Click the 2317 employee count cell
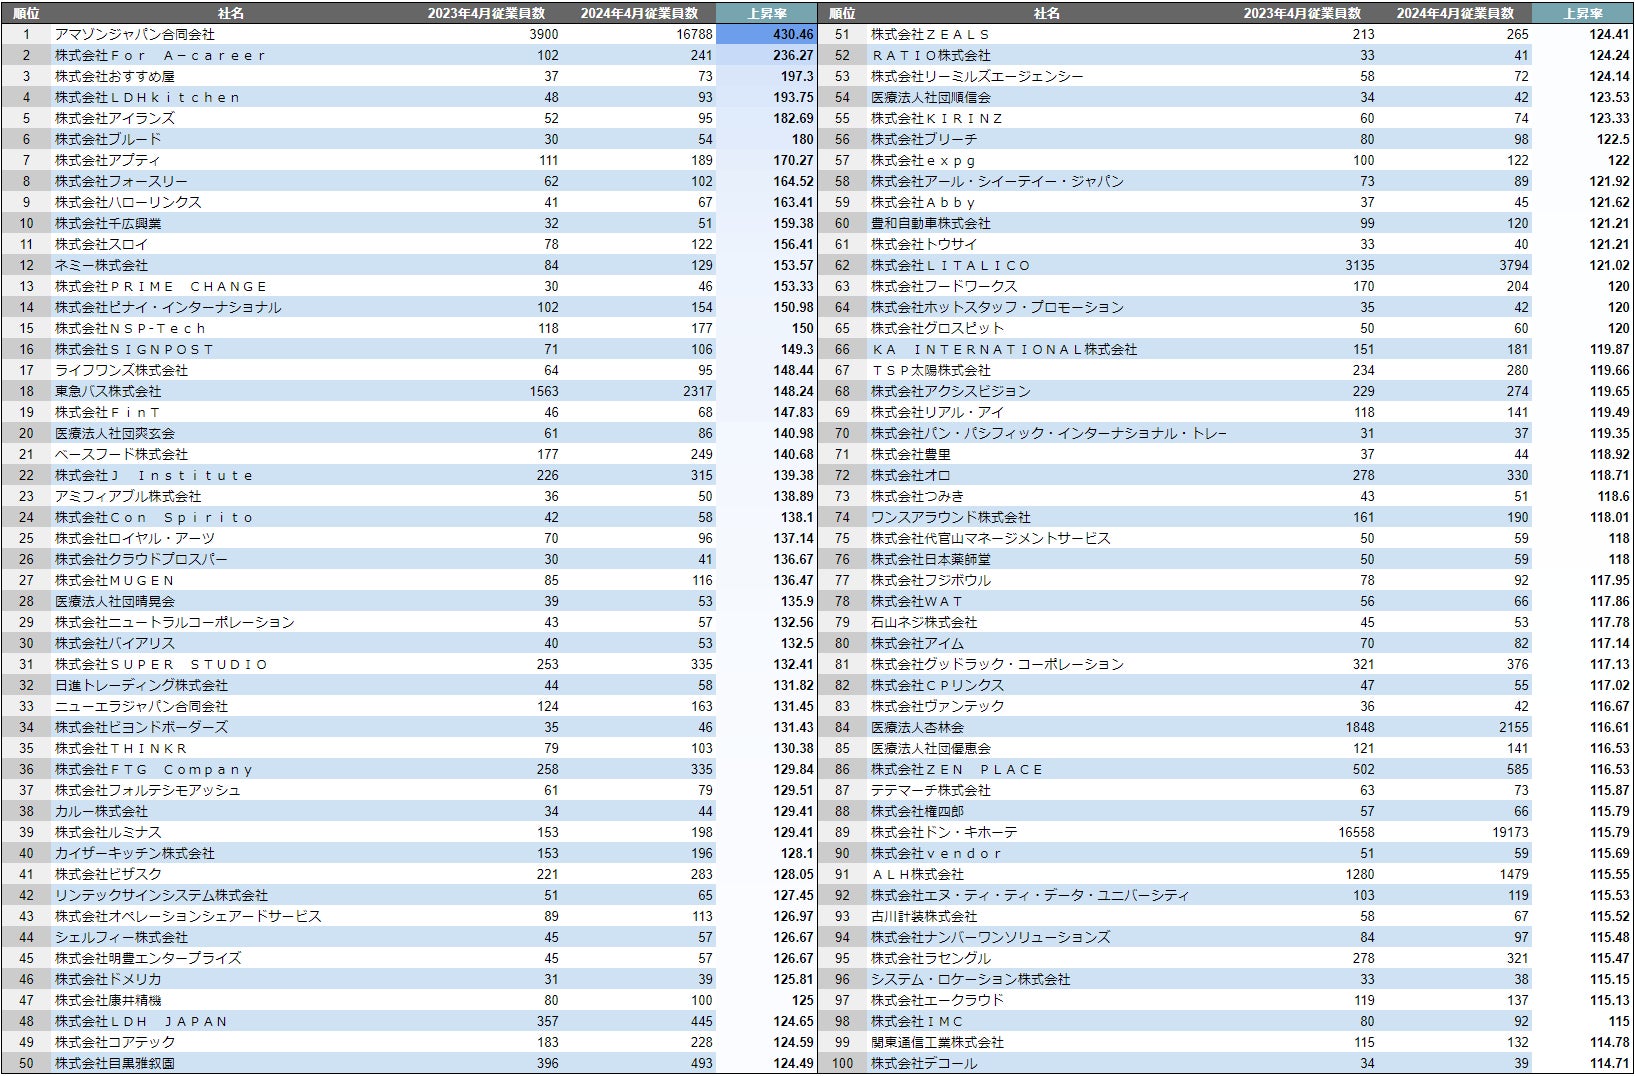This screenshot has height=1076, width=1635. point(698,391)
